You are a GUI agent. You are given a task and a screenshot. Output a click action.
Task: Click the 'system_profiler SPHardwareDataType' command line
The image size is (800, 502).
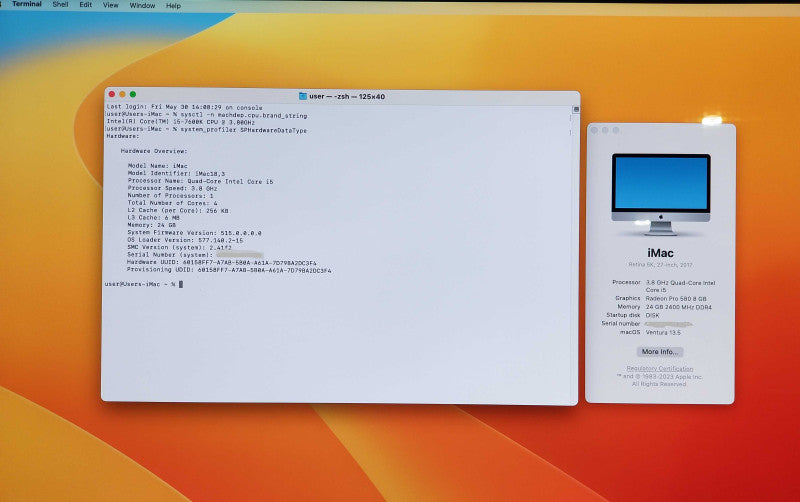point(206,130)
